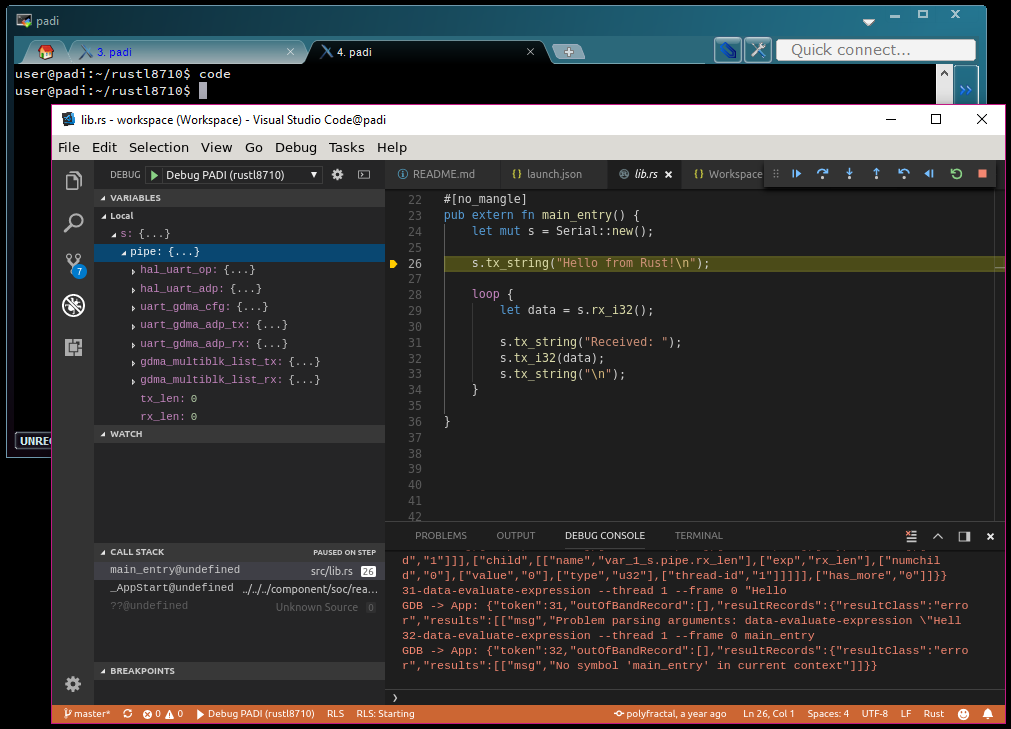Expand uart_gdma_cfg variable
The width and height of the screenshot is (1011, 729).
133,307
